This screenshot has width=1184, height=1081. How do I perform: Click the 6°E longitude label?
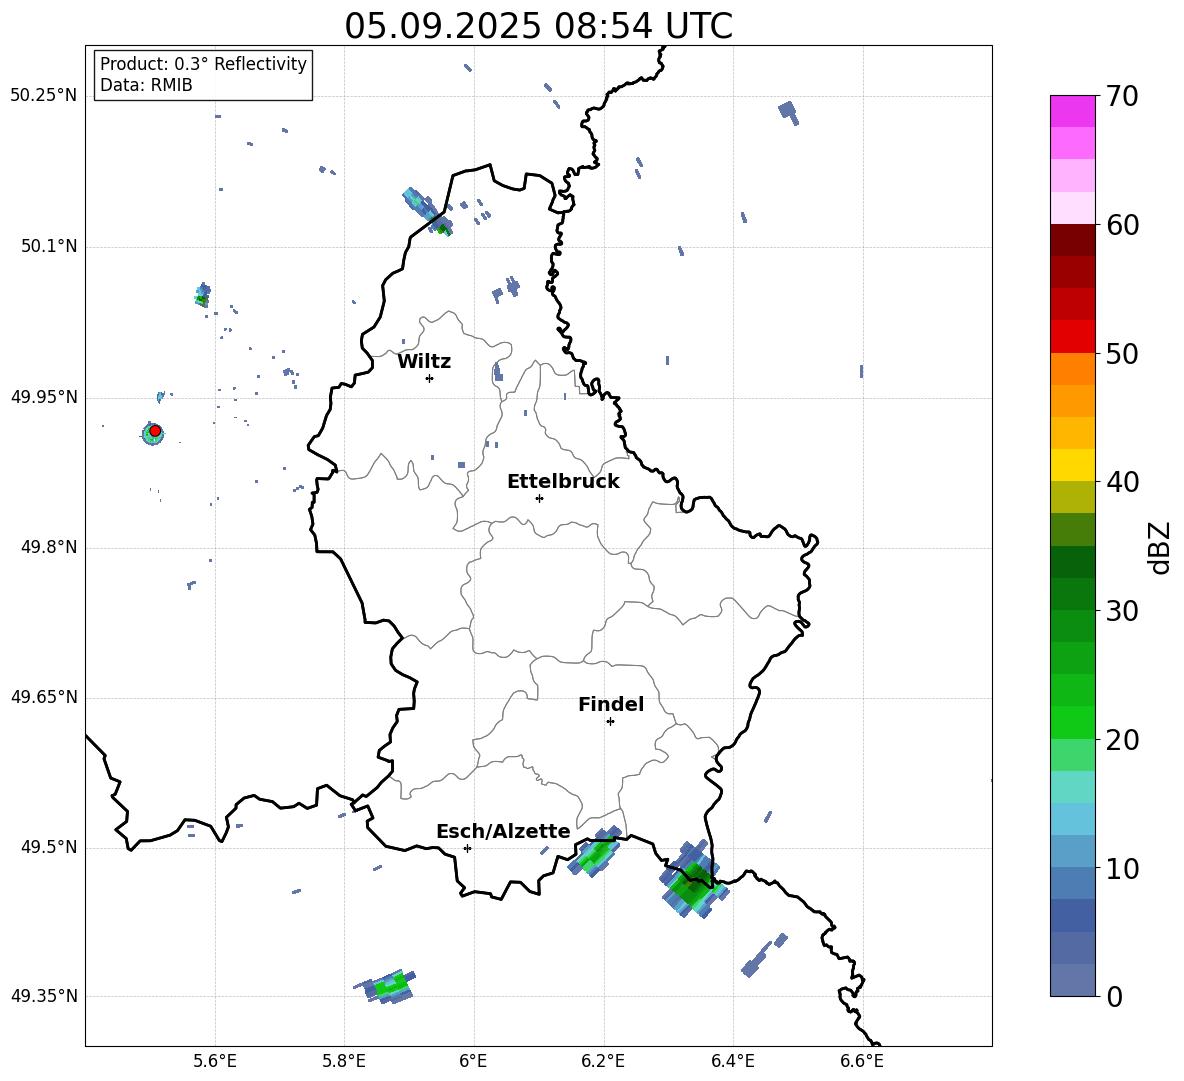pyautogui.click(x=473, y=1061)
